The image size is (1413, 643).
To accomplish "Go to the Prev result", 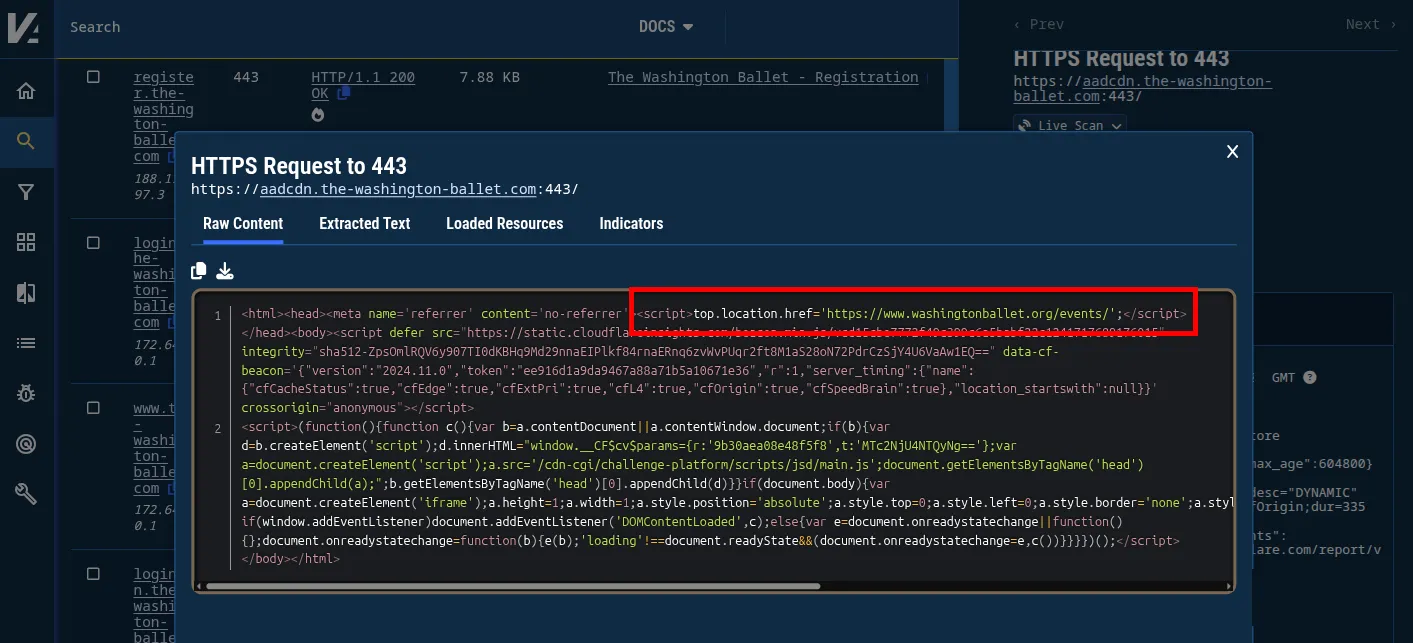I will [x=1039, y=24].
